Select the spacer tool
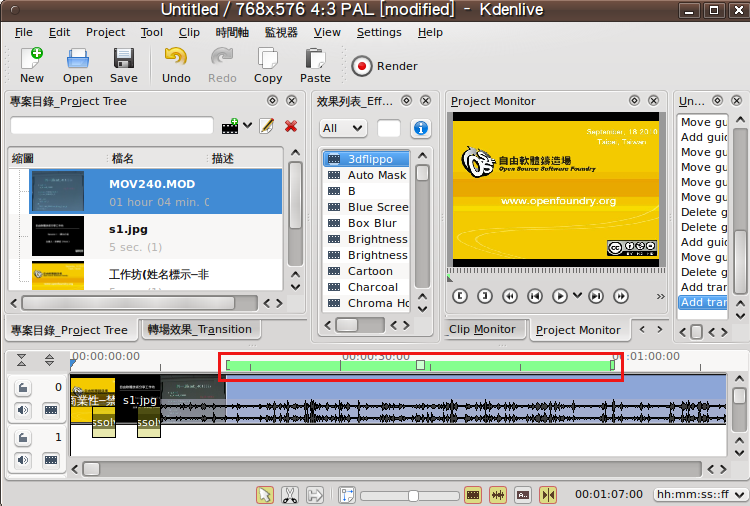 click(x=314, y=495)
